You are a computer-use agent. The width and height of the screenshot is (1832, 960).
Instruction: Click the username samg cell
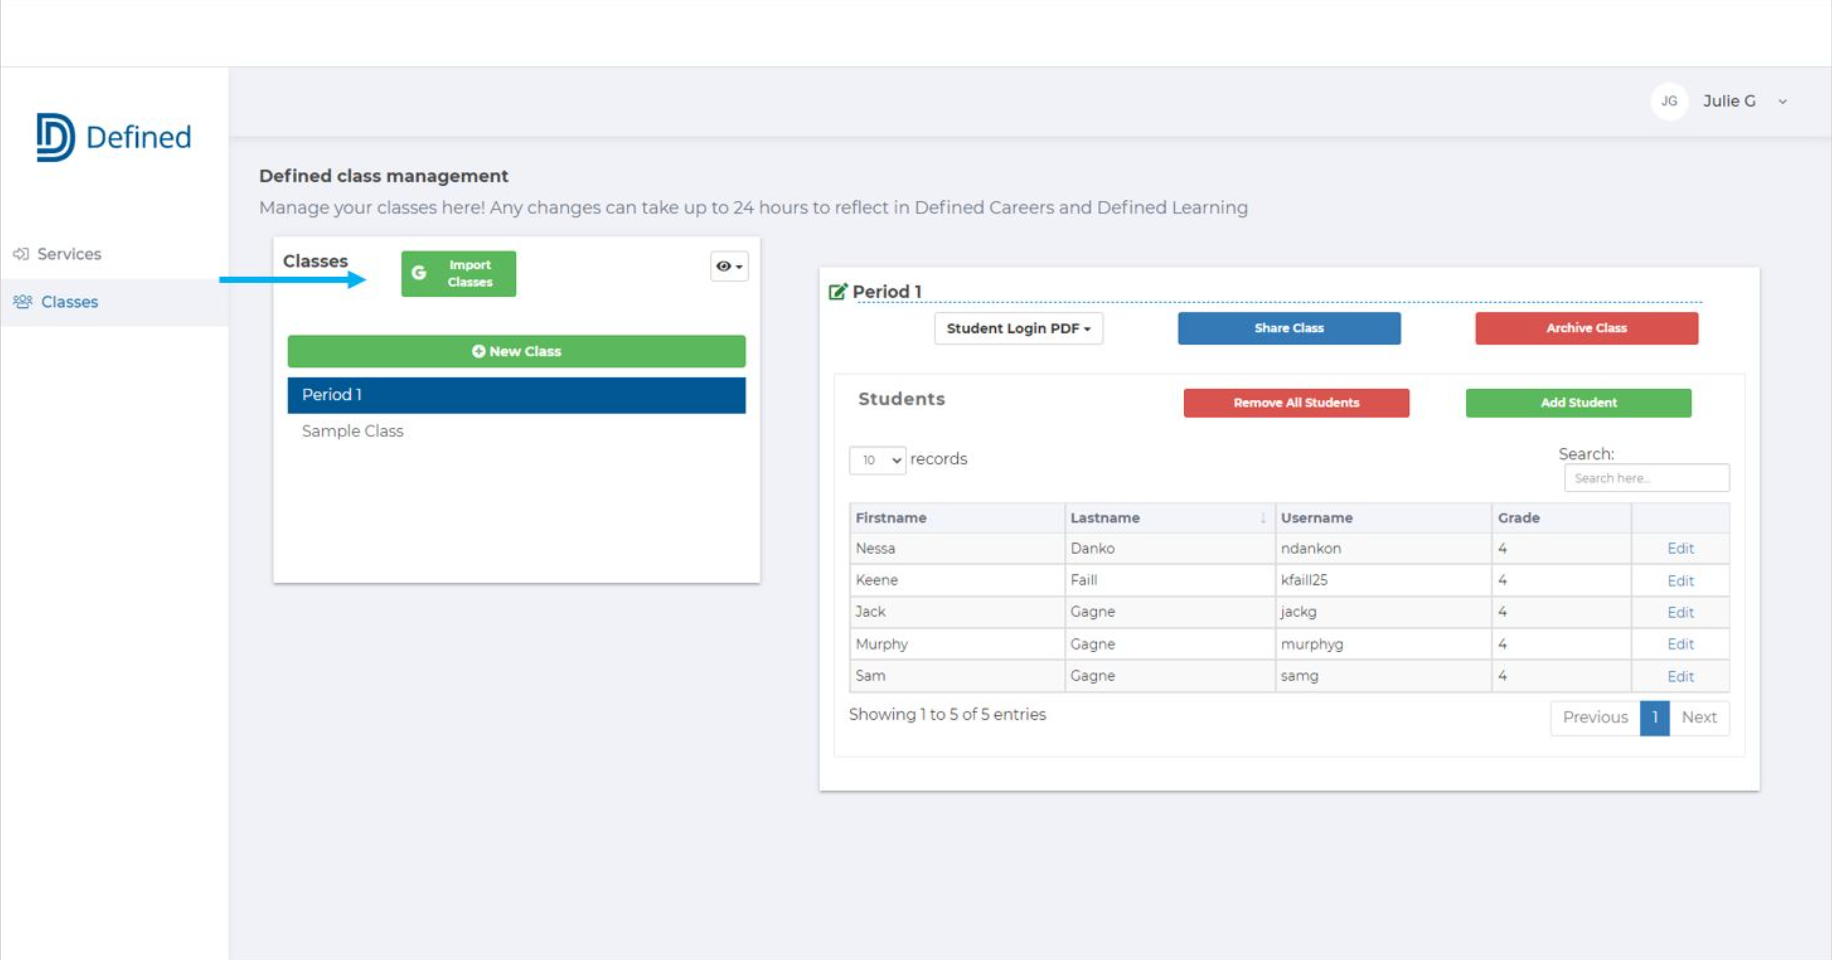[1383, 676]
